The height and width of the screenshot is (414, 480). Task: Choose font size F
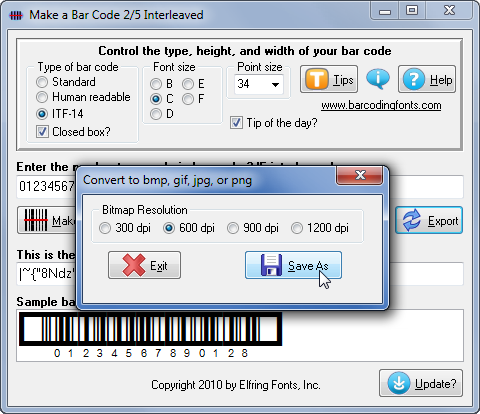coord(193,99)
